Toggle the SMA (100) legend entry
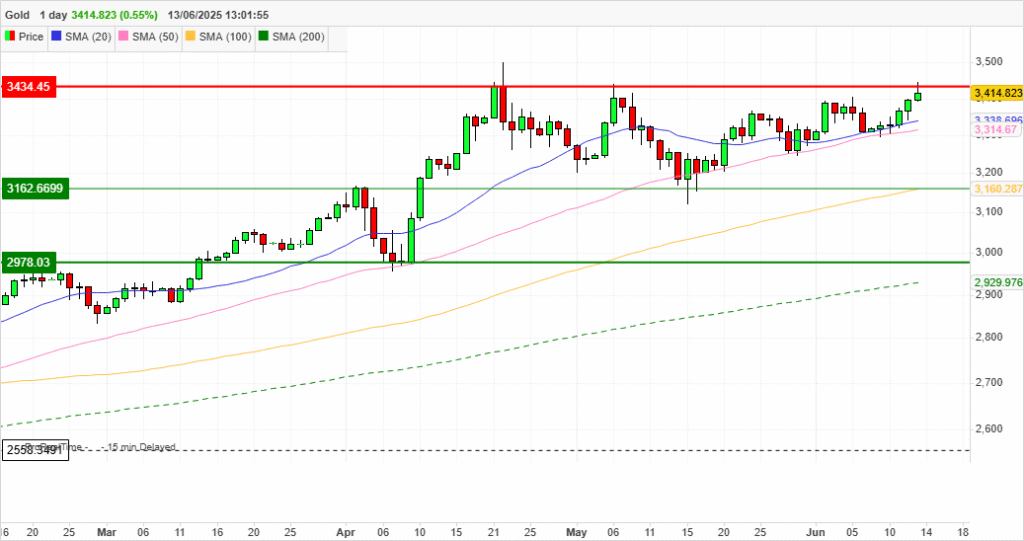 218,37
